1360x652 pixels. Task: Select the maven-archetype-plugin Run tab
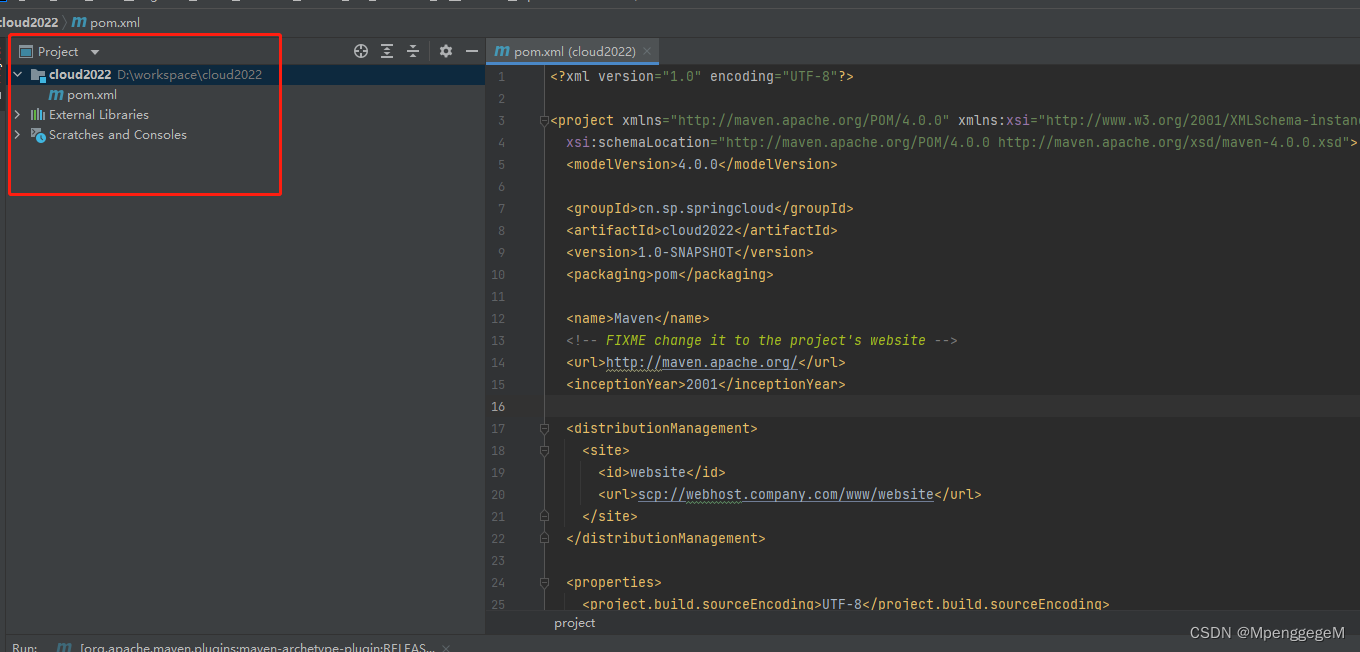pos(258,647)
